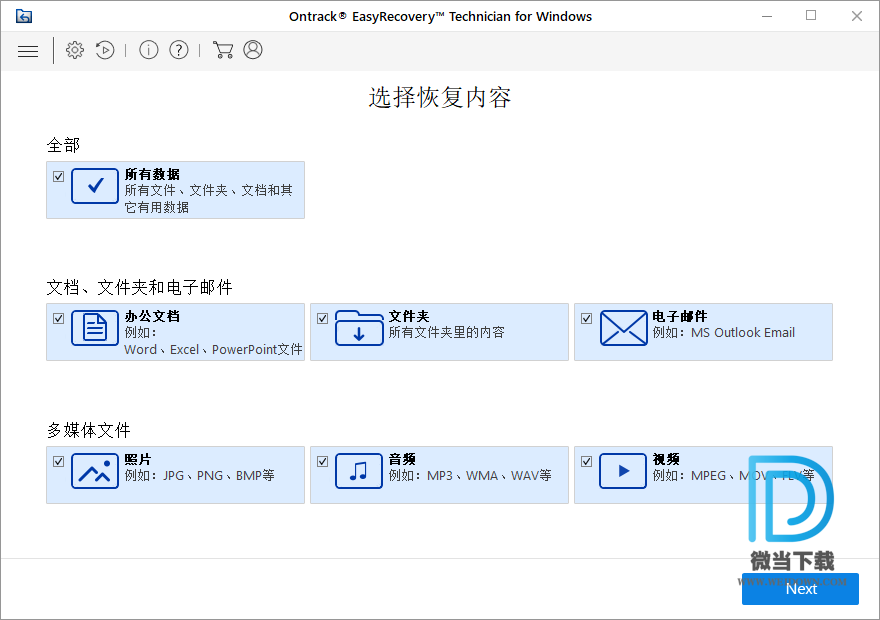Toggle the 照片 checkbox
Viewport: 880px width, 620px height.
pos(58,461)
